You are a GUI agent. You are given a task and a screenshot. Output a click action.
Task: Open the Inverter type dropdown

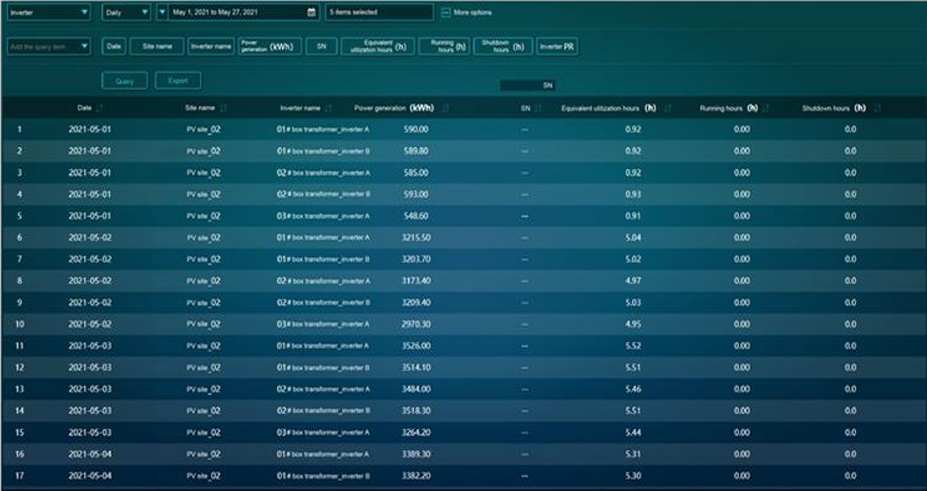point(48,12)
